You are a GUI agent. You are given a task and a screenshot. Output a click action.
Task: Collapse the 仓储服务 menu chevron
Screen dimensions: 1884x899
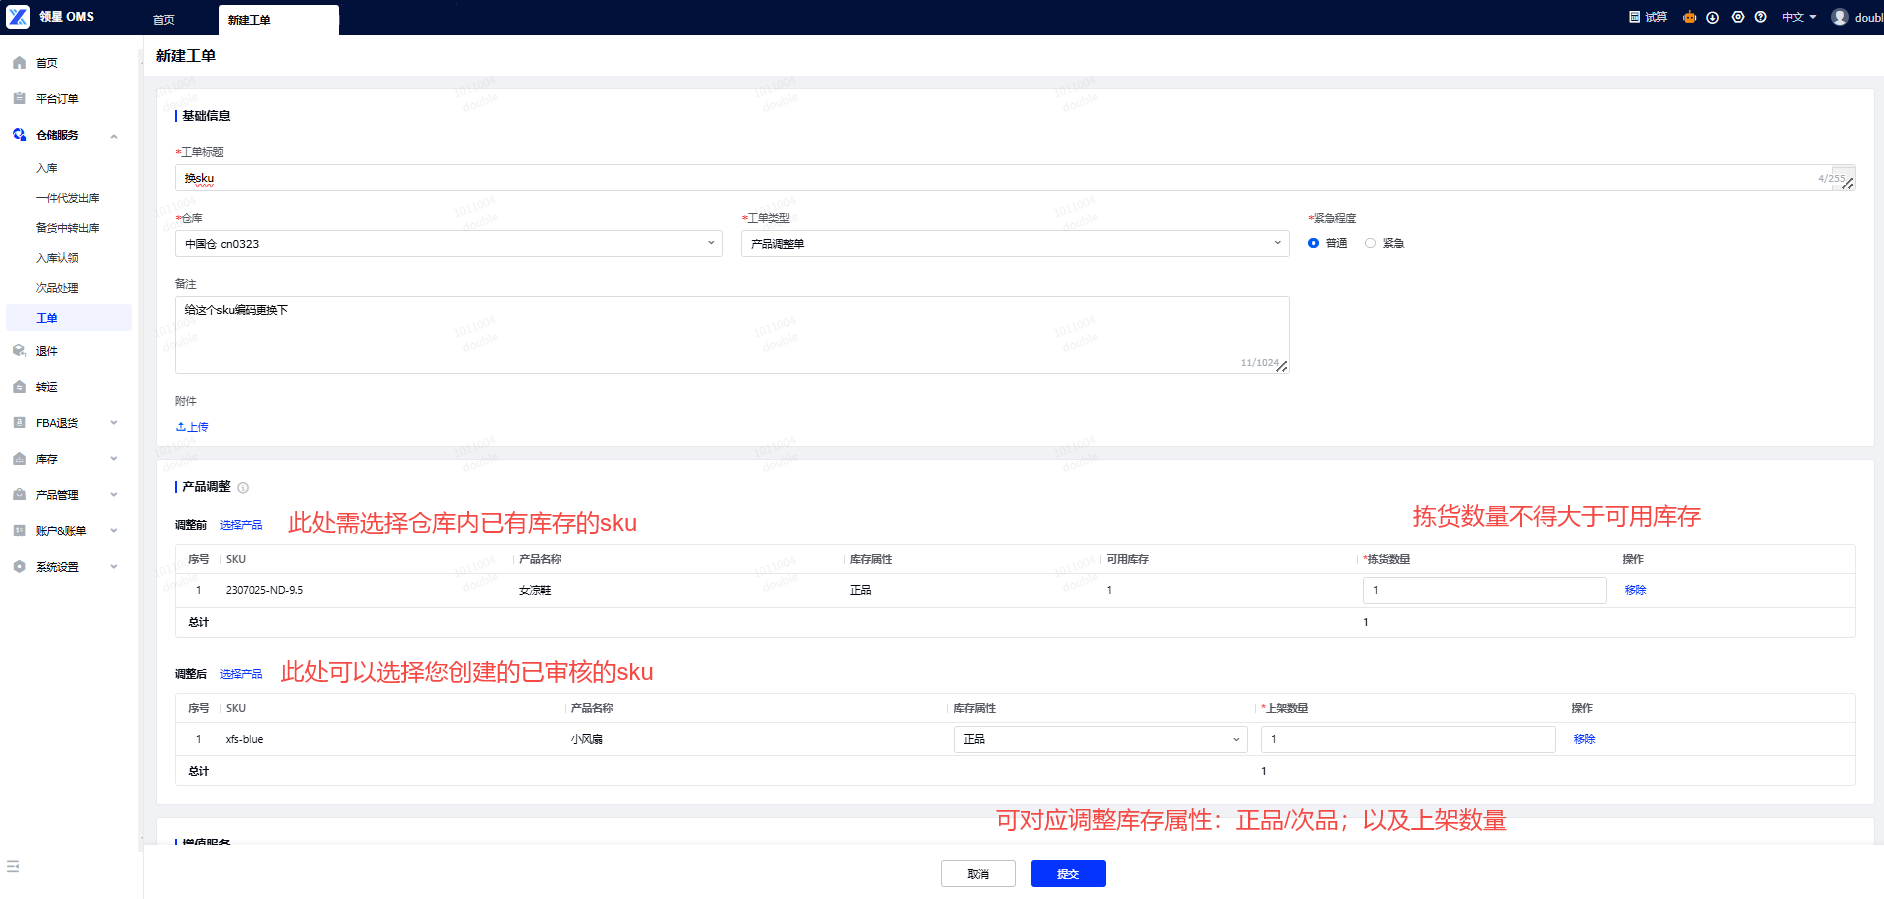pyautogui.click(x=114, y=136)
